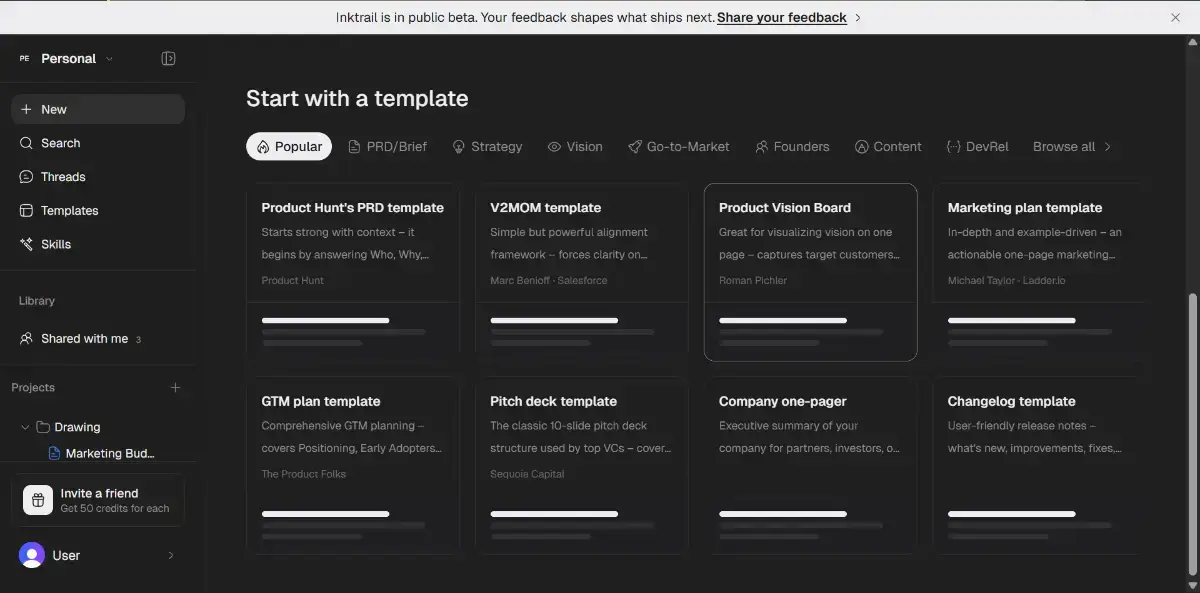Click the Invite a friend card
The width and height of the screenshot is (1200, 593).
pos(98,500)
